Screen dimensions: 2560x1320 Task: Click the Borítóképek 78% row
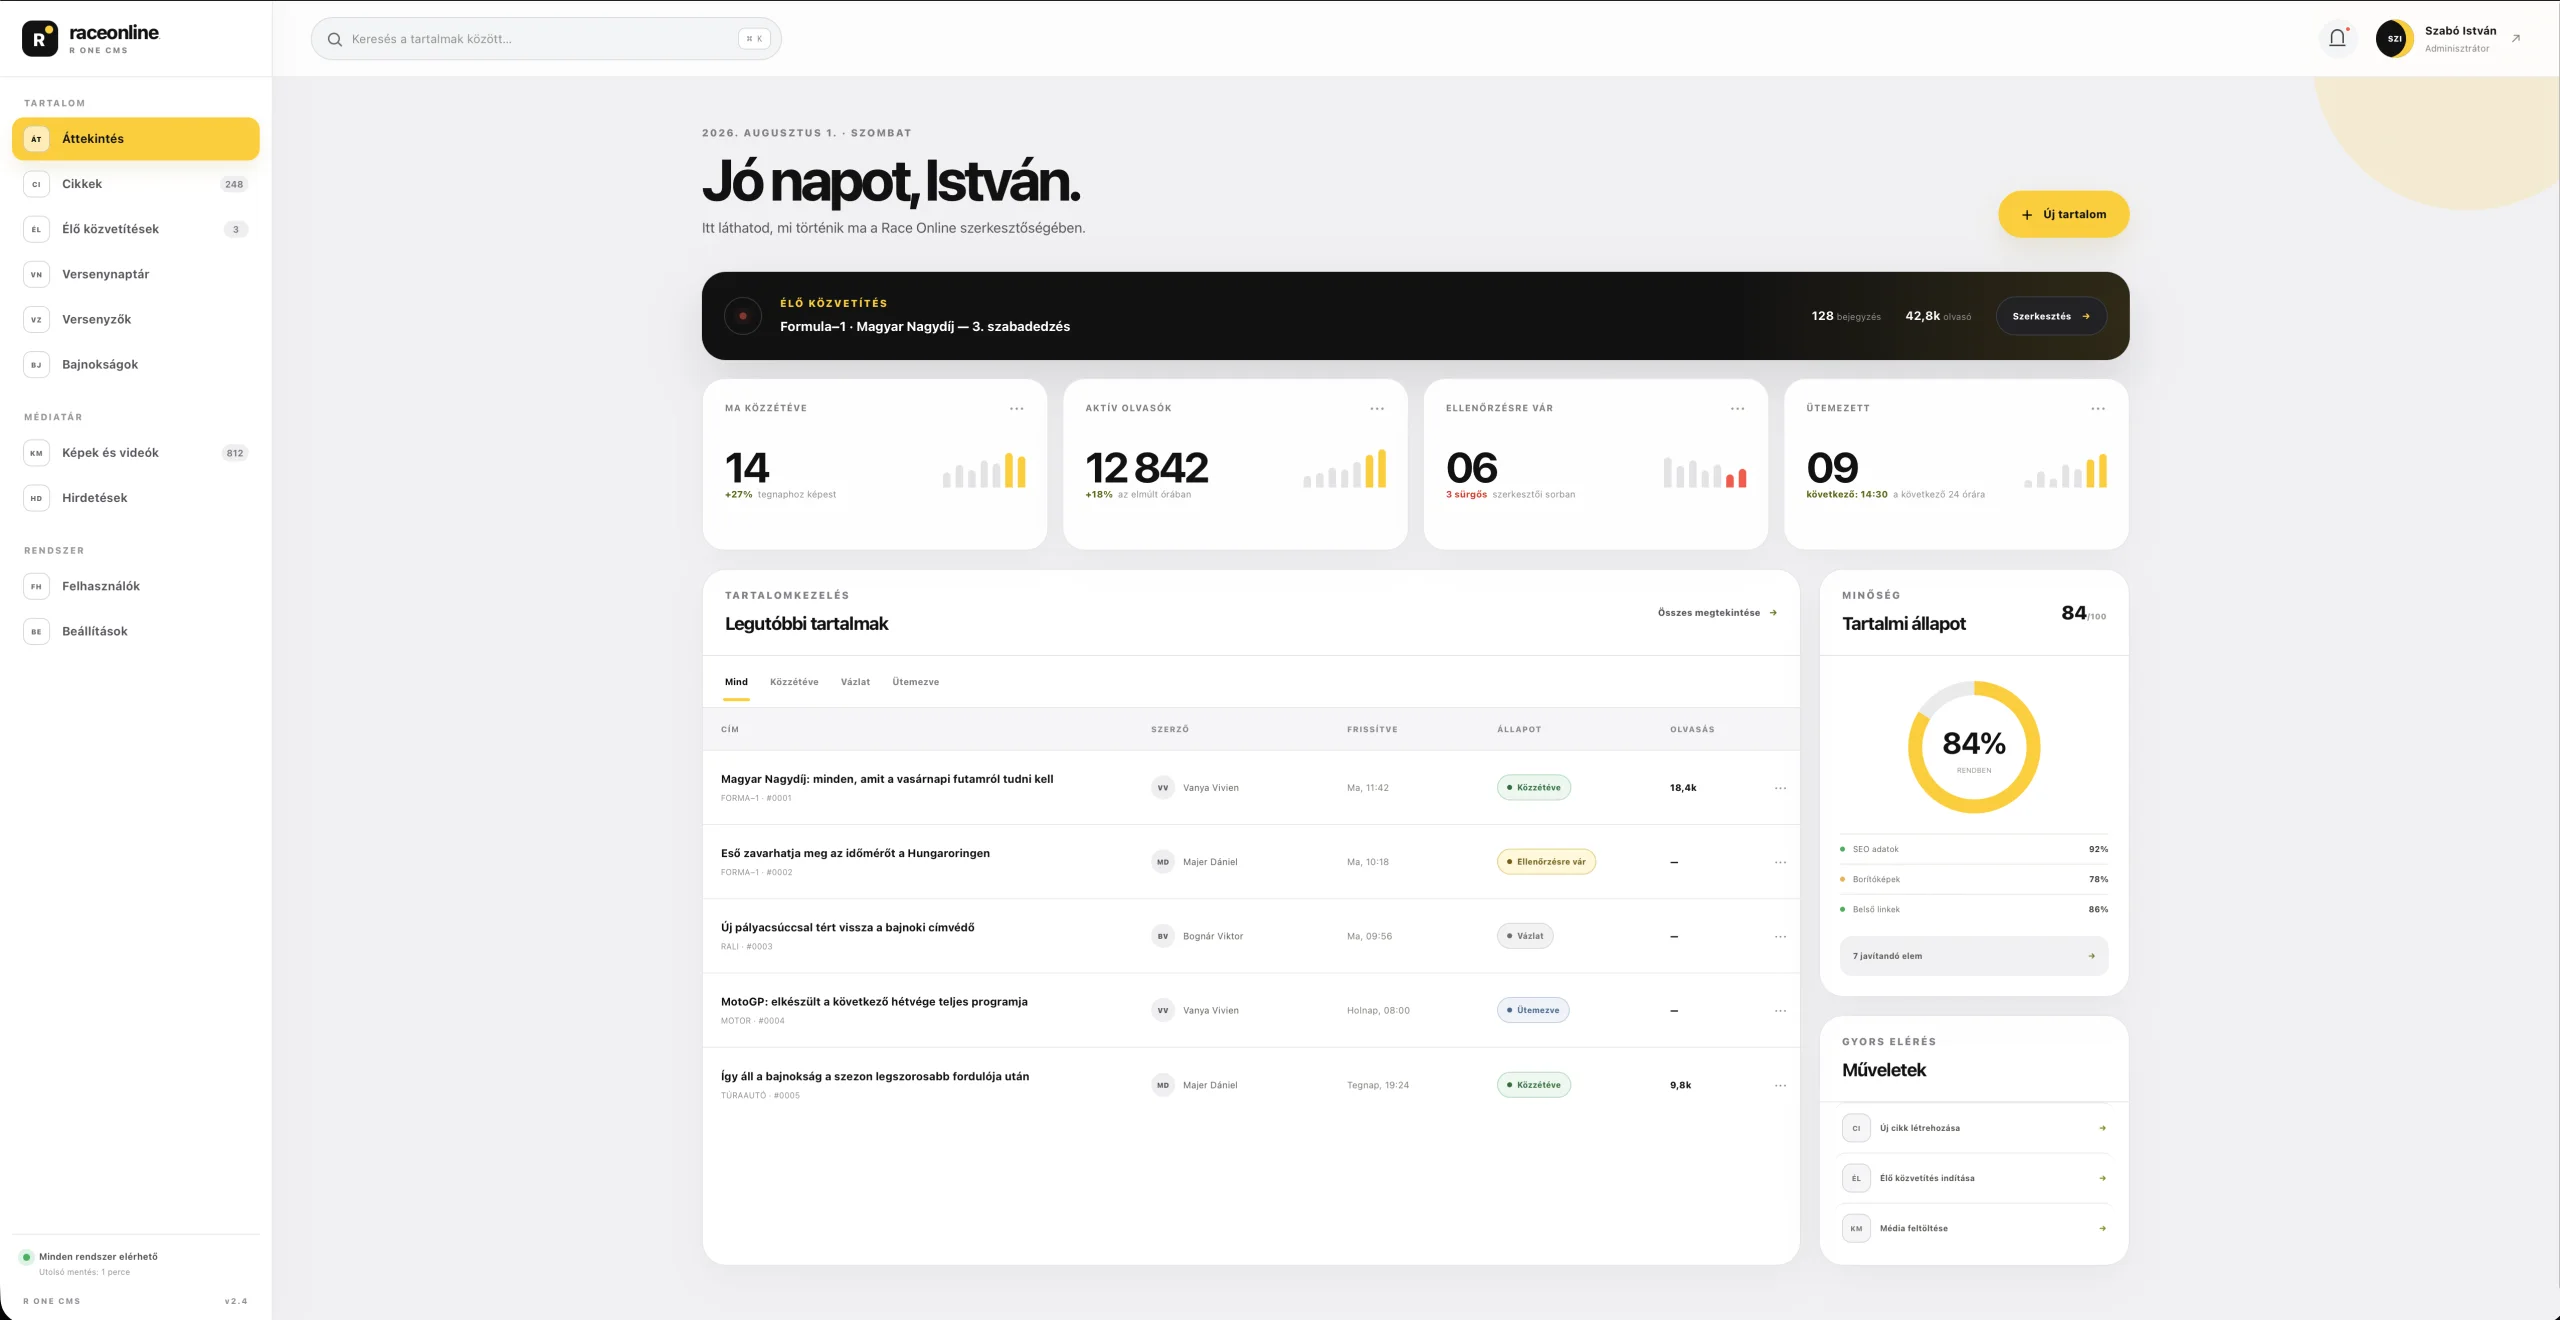point(1974,879)
